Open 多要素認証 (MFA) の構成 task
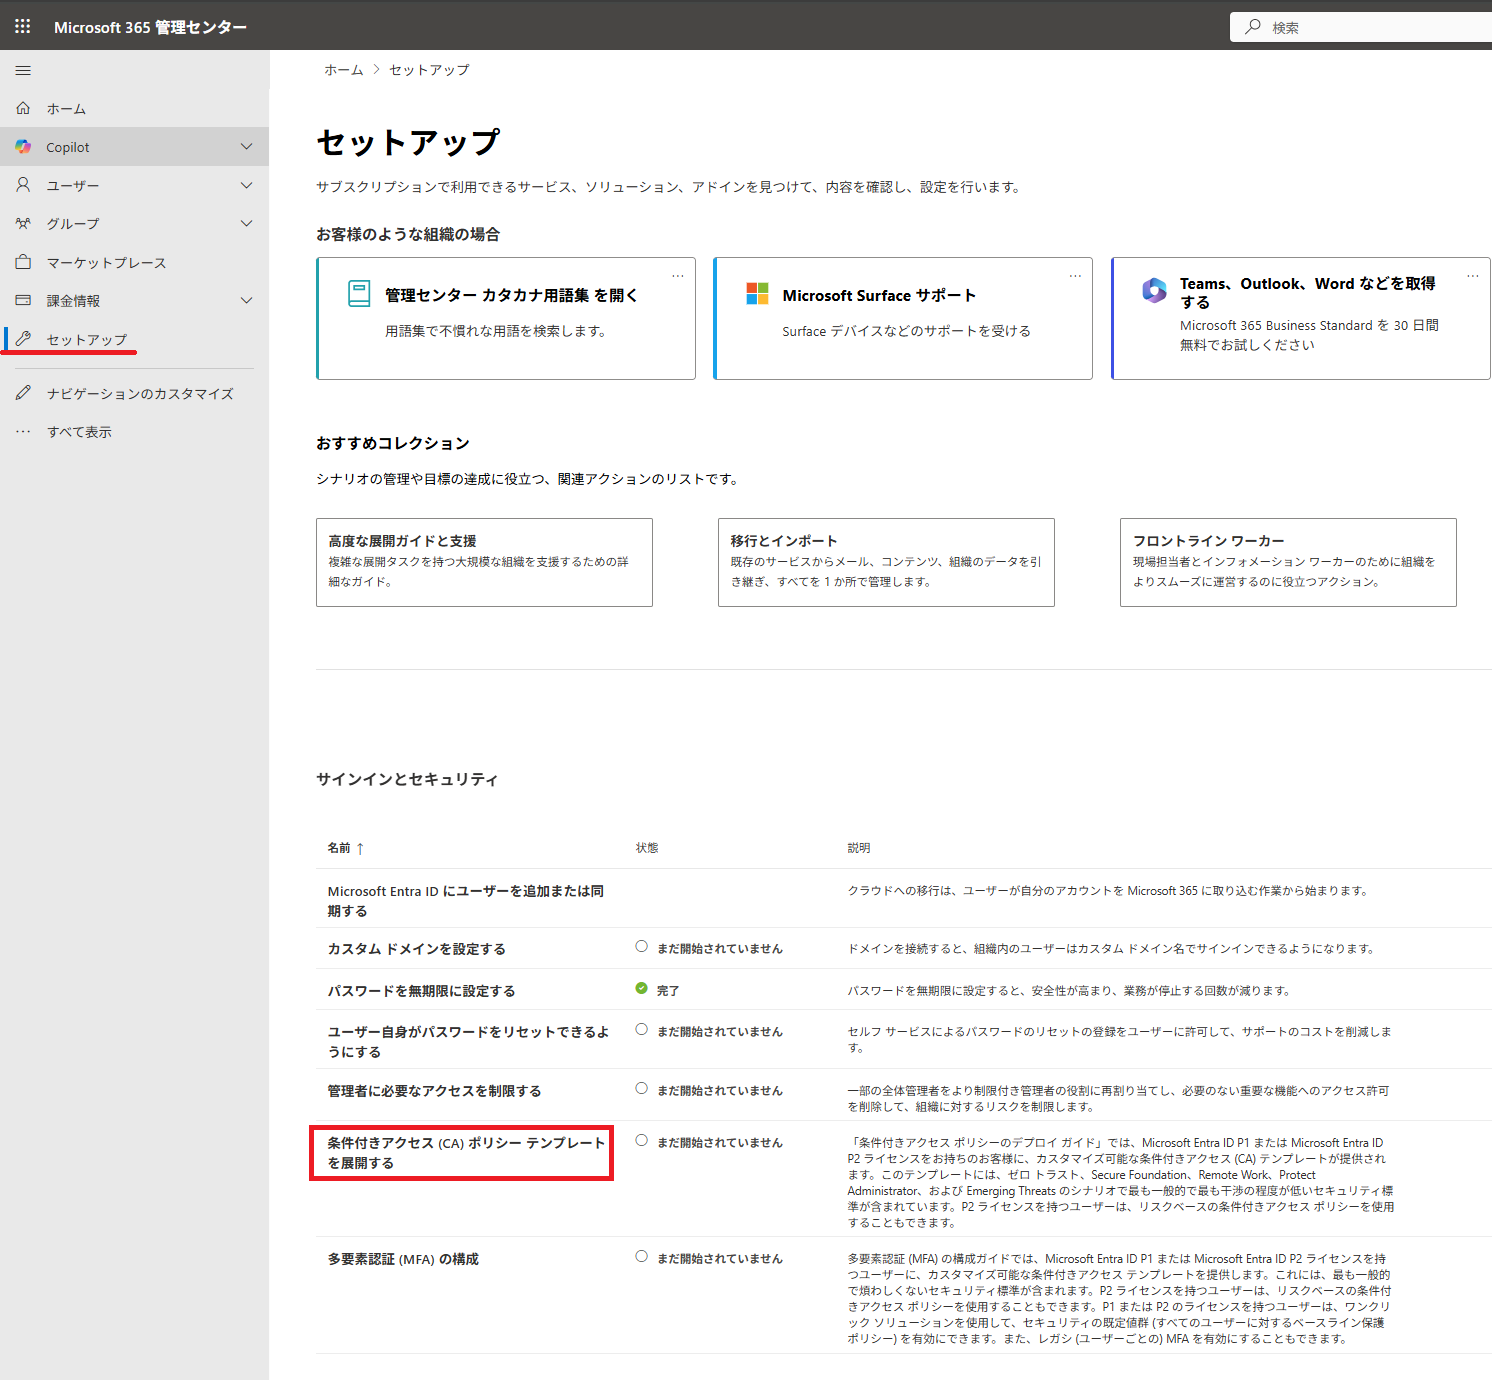Viewport: 1492px width, 1380px height. 403,1259
